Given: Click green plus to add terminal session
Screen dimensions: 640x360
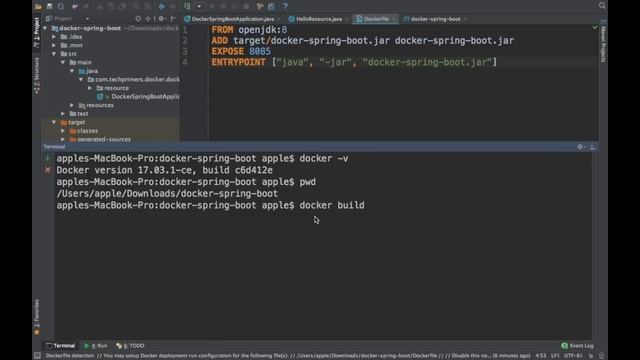Looking at the screenshot, I should [48, 158].
